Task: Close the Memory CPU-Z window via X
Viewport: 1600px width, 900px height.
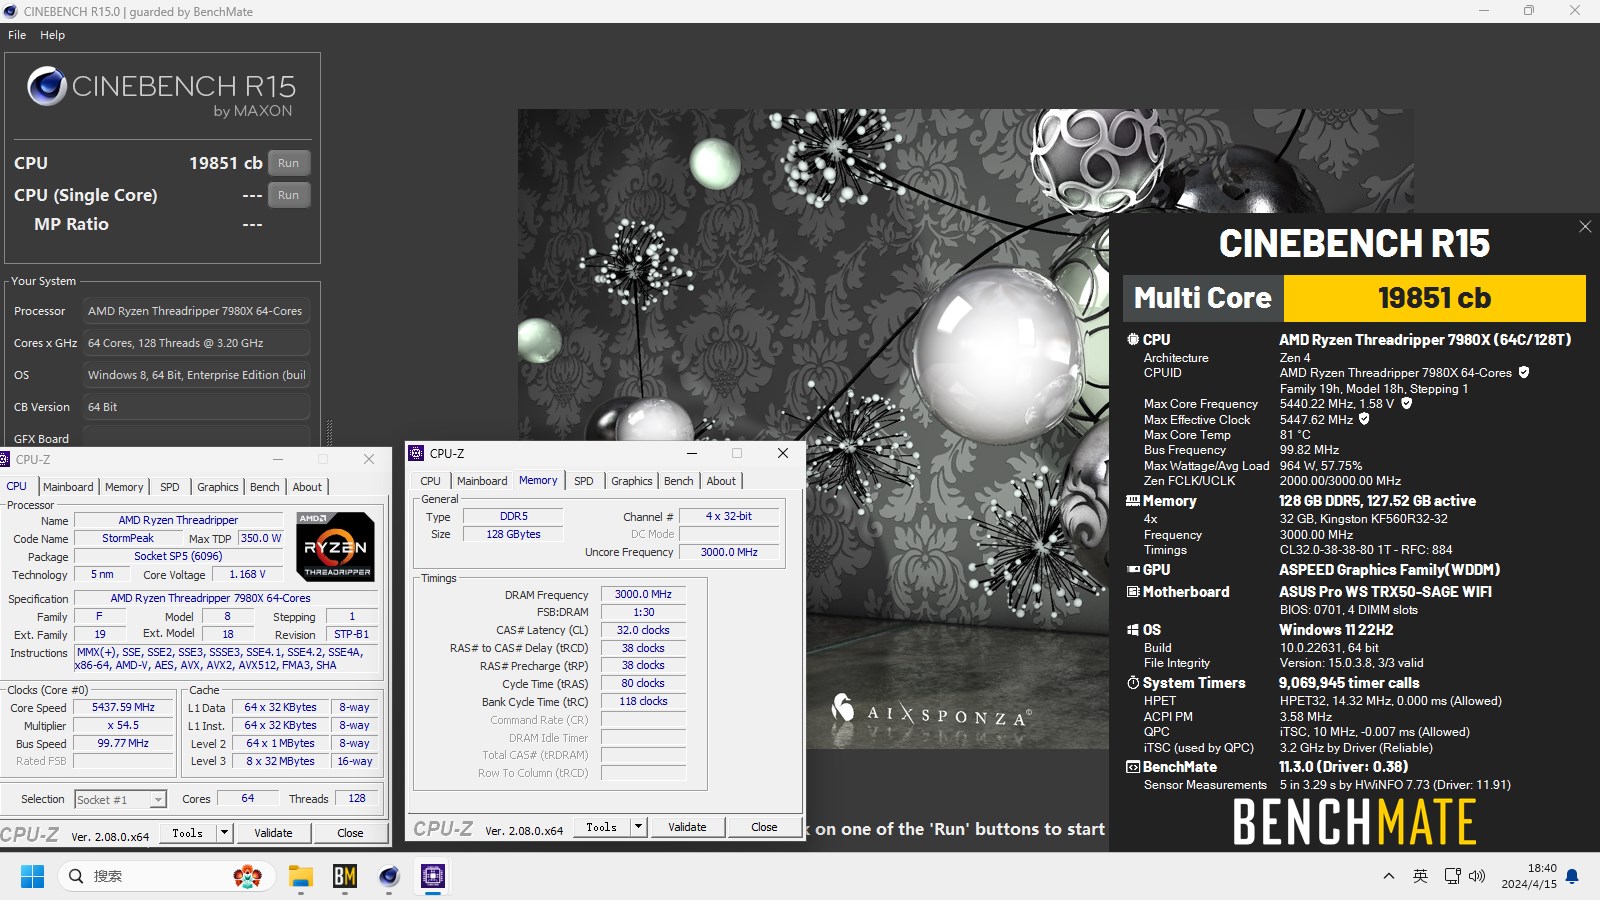Action: [x=783, y=453]
